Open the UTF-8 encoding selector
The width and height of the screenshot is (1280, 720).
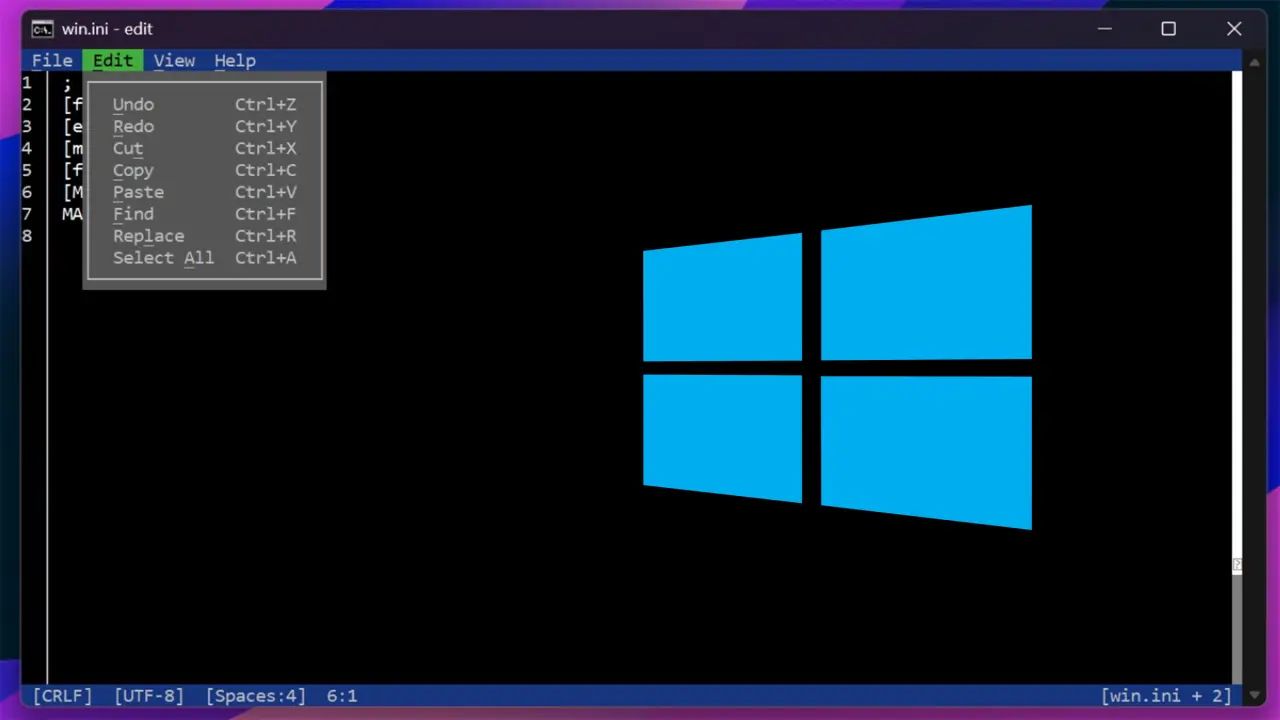click(149, 696)
